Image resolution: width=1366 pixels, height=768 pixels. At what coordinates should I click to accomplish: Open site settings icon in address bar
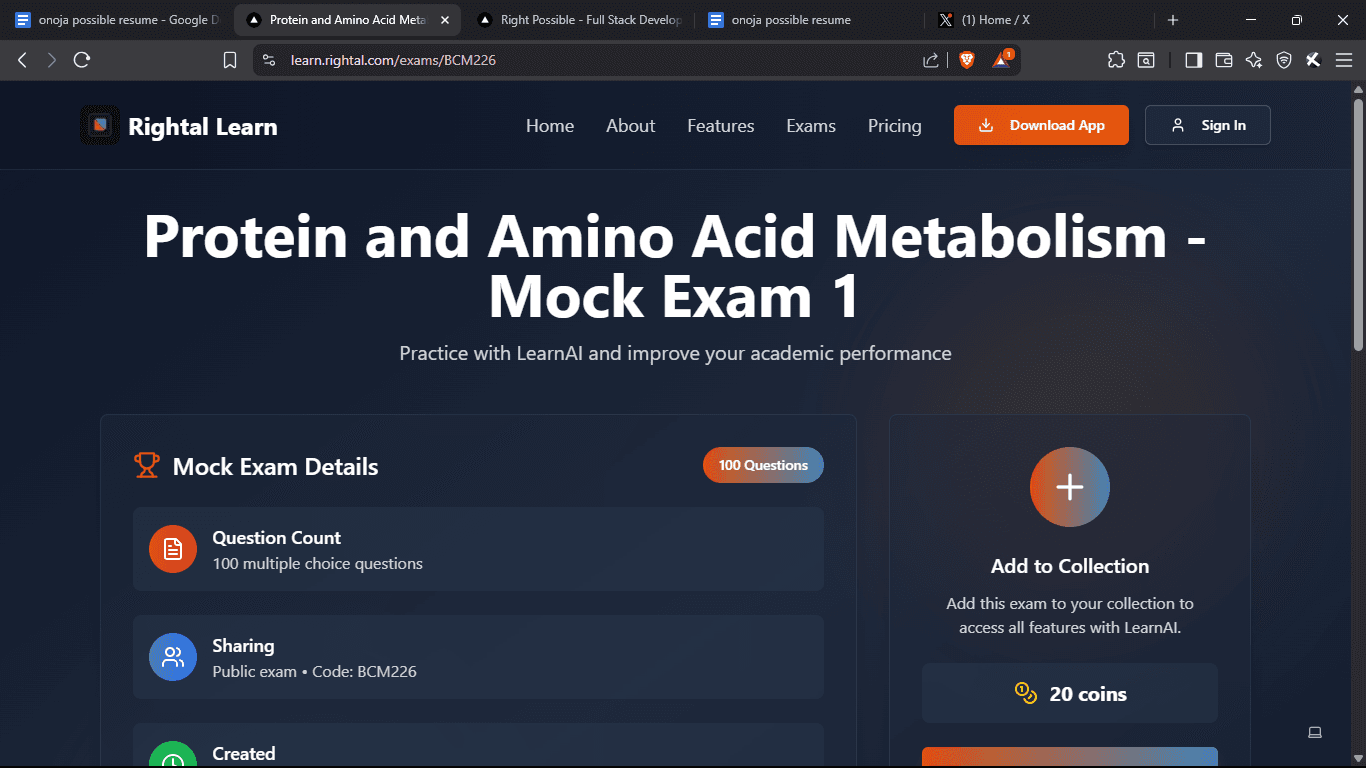pyautogui.click(x=268, y=60)
